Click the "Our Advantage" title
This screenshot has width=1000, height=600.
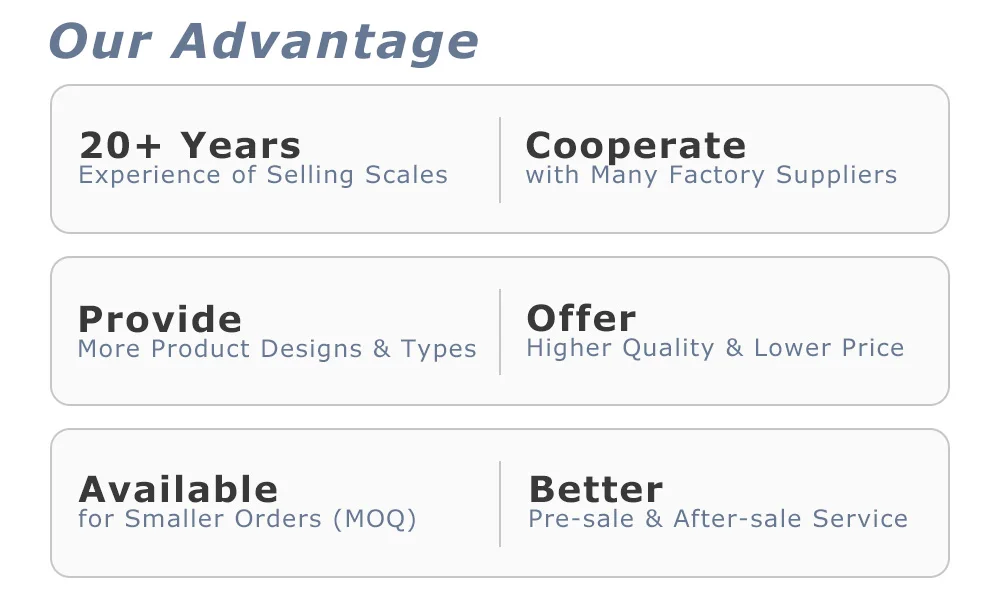pos(263,42)
